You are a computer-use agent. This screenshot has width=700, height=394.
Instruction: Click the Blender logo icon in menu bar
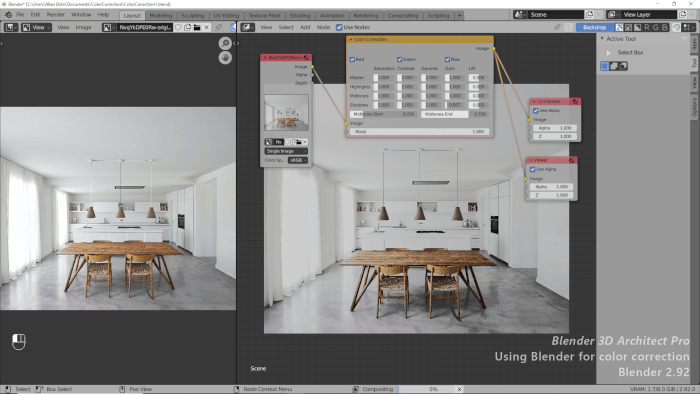[x=8, y=15]
